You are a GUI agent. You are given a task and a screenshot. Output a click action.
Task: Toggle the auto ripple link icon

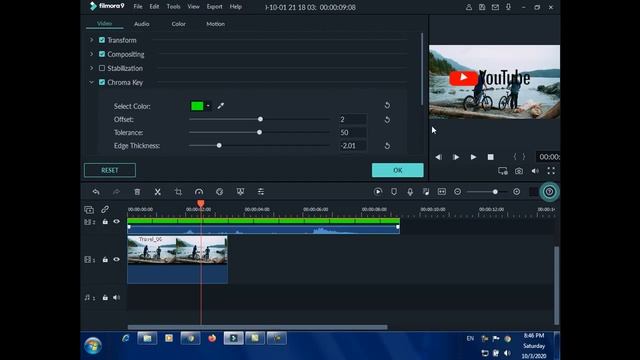(x=105, y=209)
